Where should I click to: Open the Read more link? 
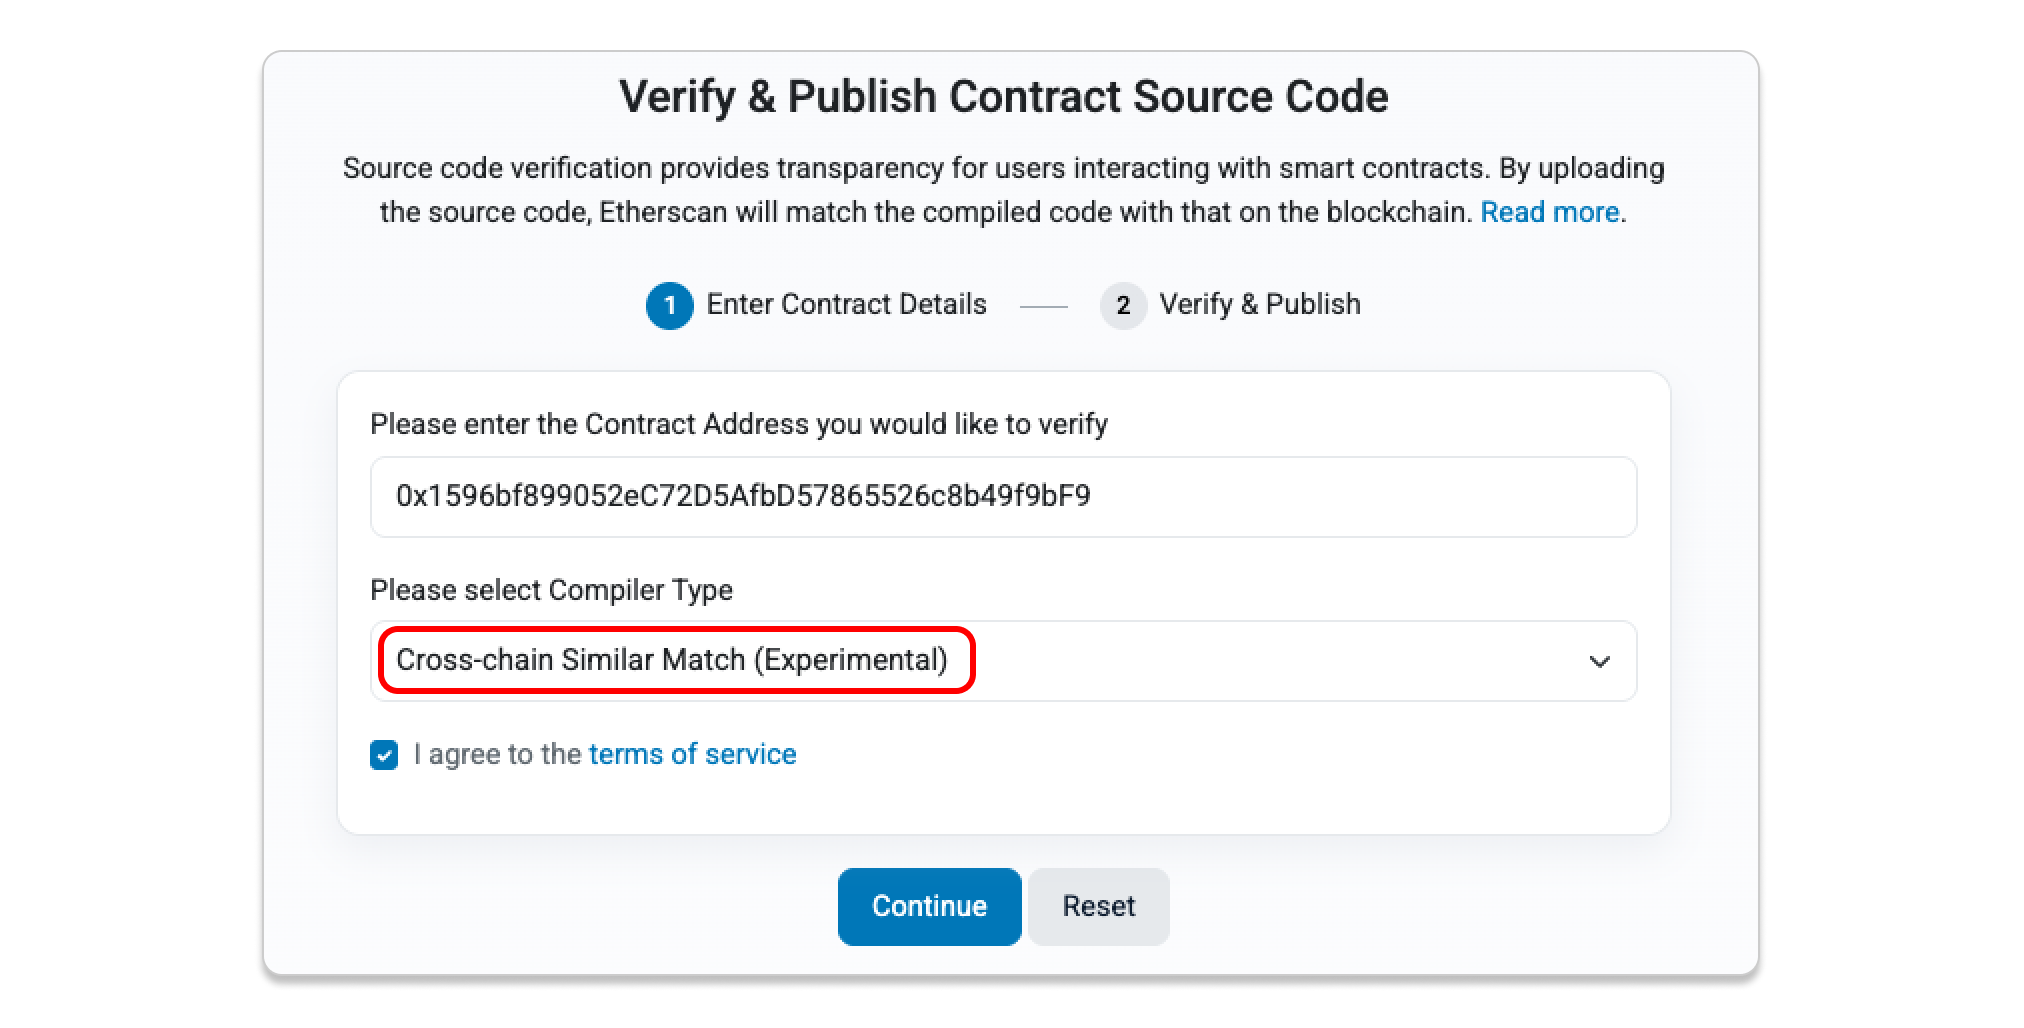[x=1549, y=212]
